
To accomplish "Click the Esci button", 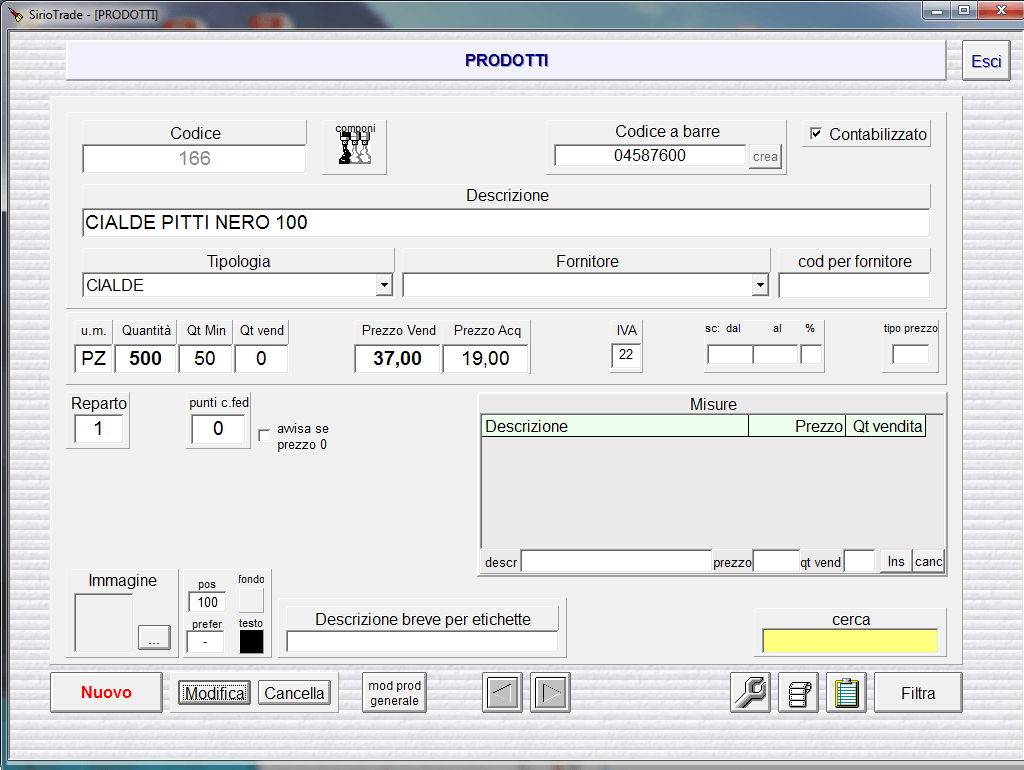I will (x=985, y=61).
